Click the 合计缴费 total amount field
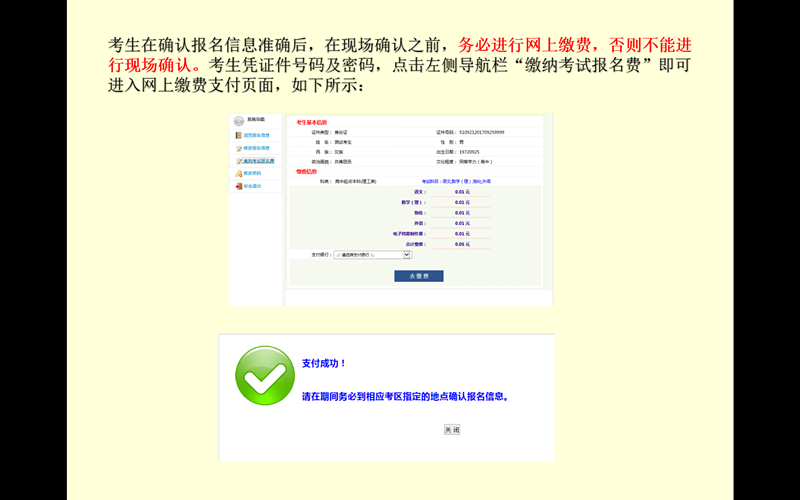 click(x=460, y=244)
